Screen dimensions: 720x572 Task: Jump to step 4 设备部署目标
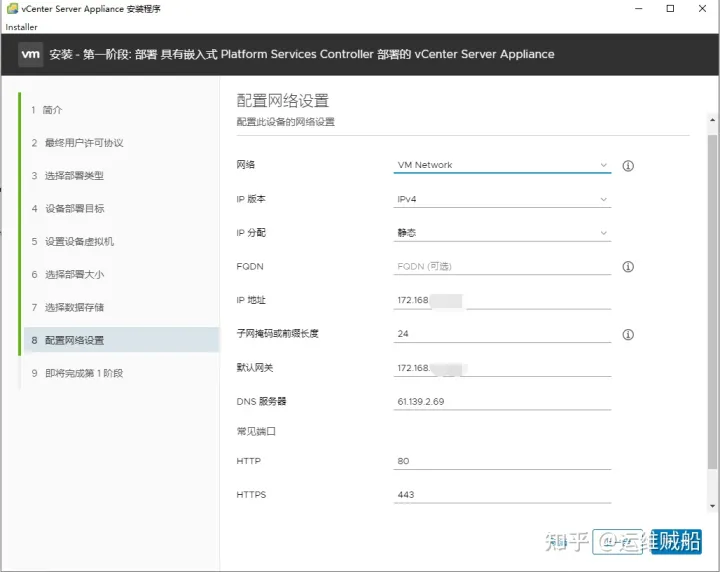pos(73,209)
